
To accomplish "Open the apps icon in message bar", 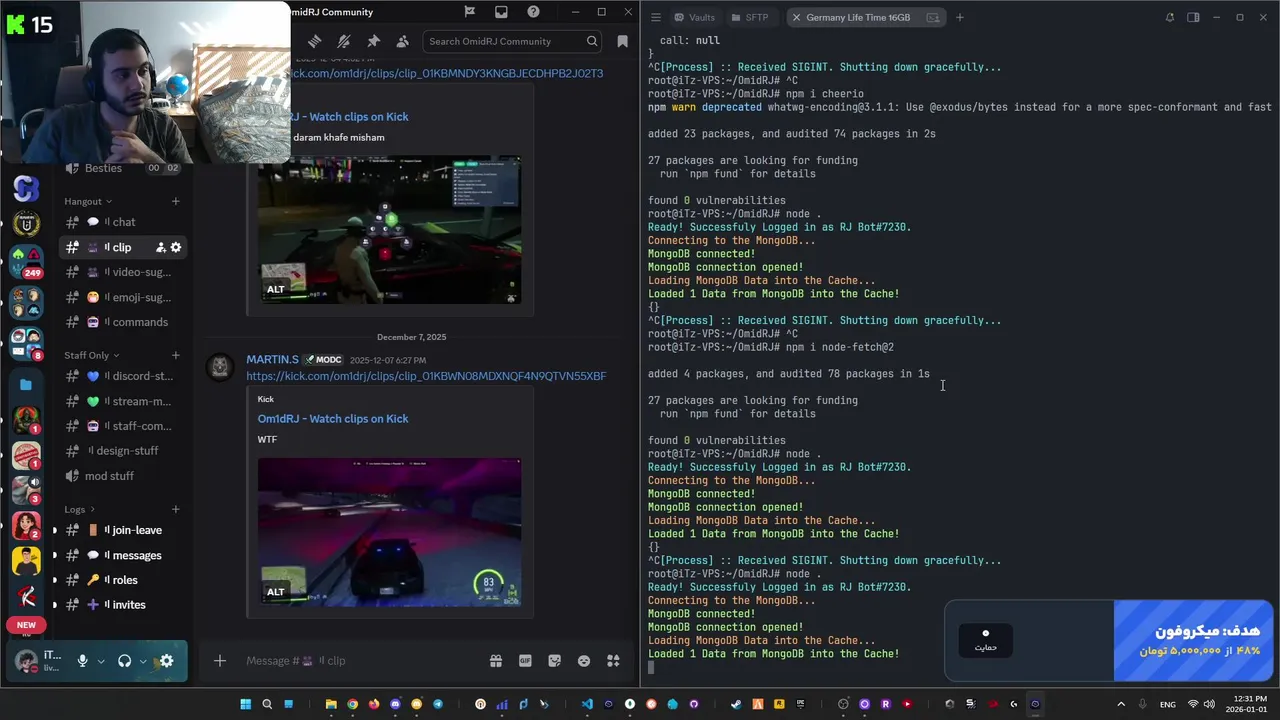I will [x=613, y=661].
